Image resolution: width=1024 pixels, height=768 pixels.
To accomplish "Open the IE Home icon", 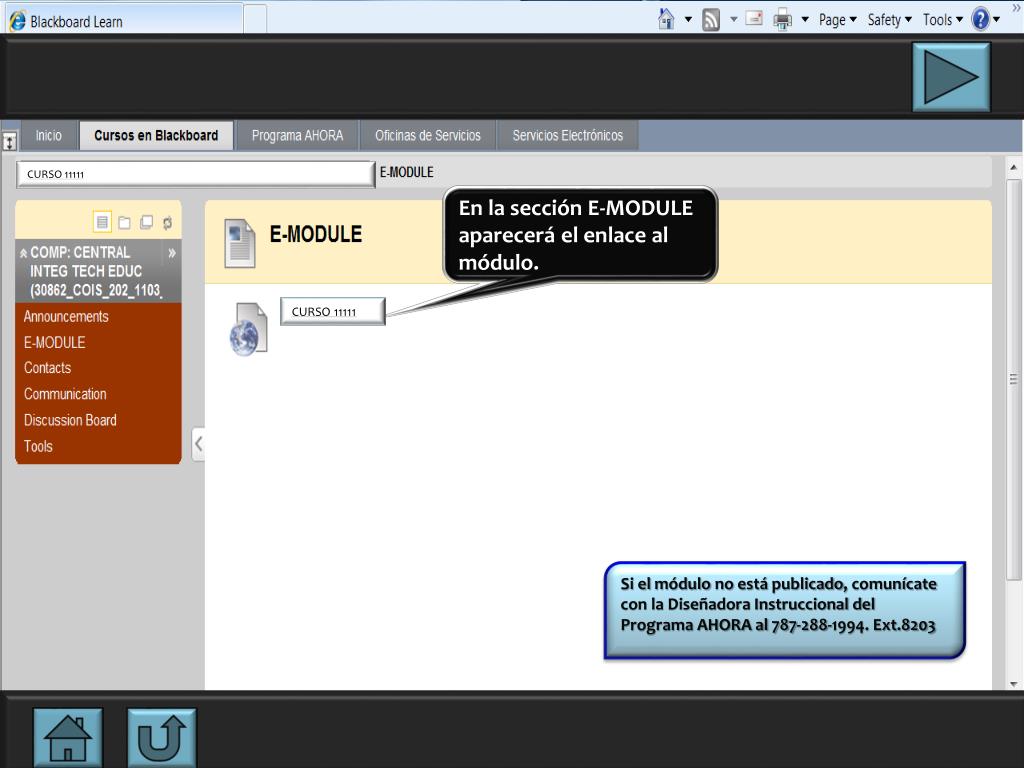I will pyautogui.click(x=666, y=19).
